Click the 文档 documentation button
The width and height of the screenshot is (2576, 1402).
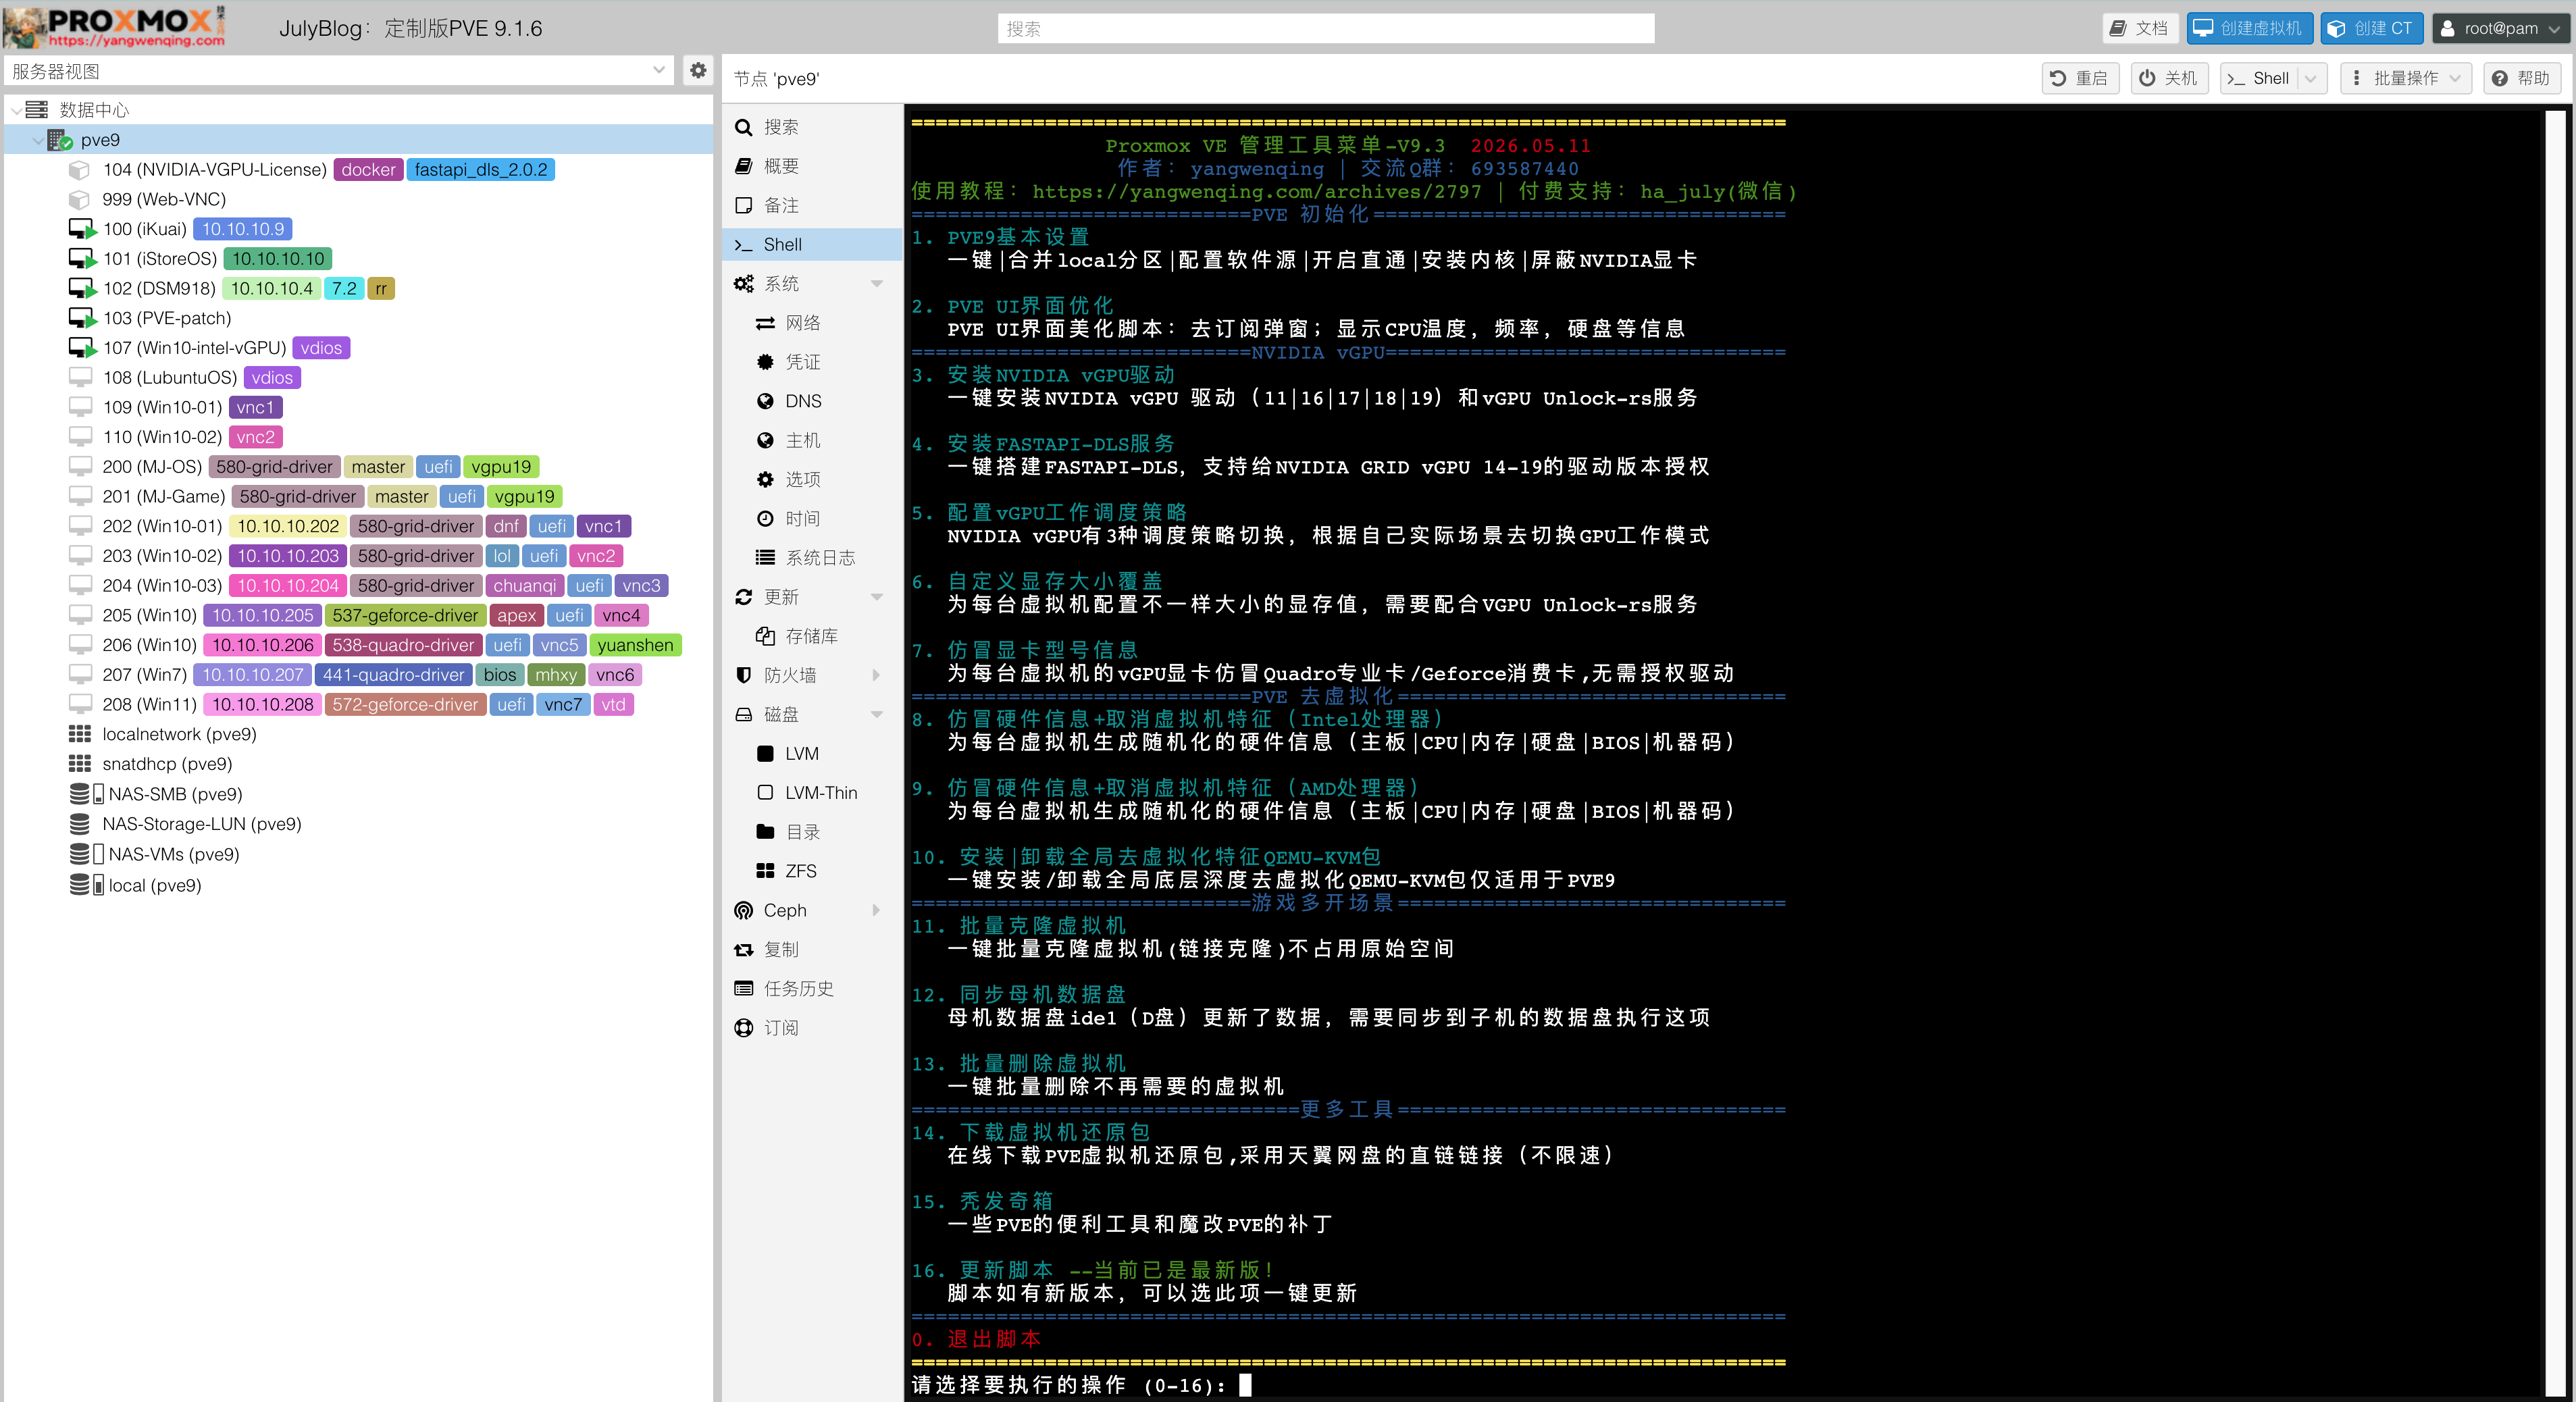coord(2139,28)
